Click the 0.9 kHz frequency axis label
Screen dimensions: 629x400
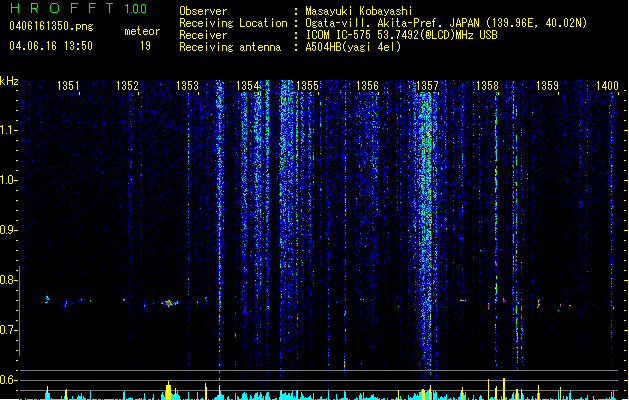tap(8, 230)
